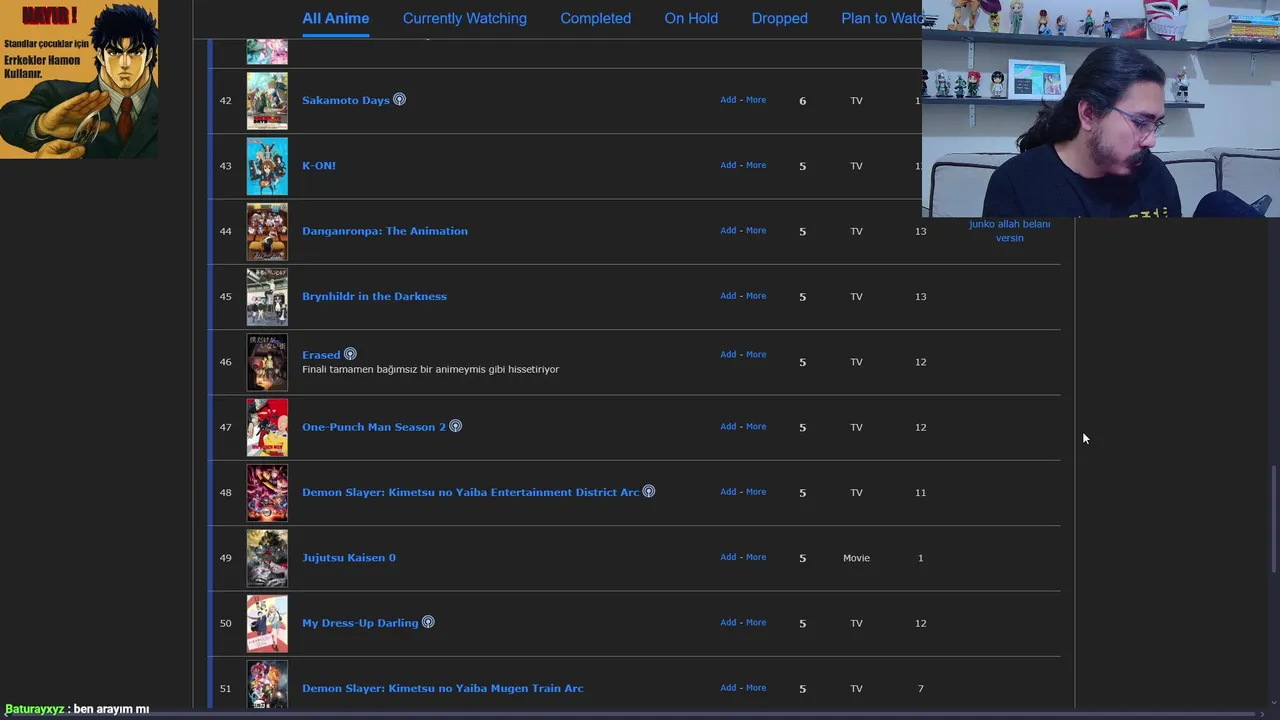Click the Sakamoto Days cover thumbnail

(x=267, y=101)
